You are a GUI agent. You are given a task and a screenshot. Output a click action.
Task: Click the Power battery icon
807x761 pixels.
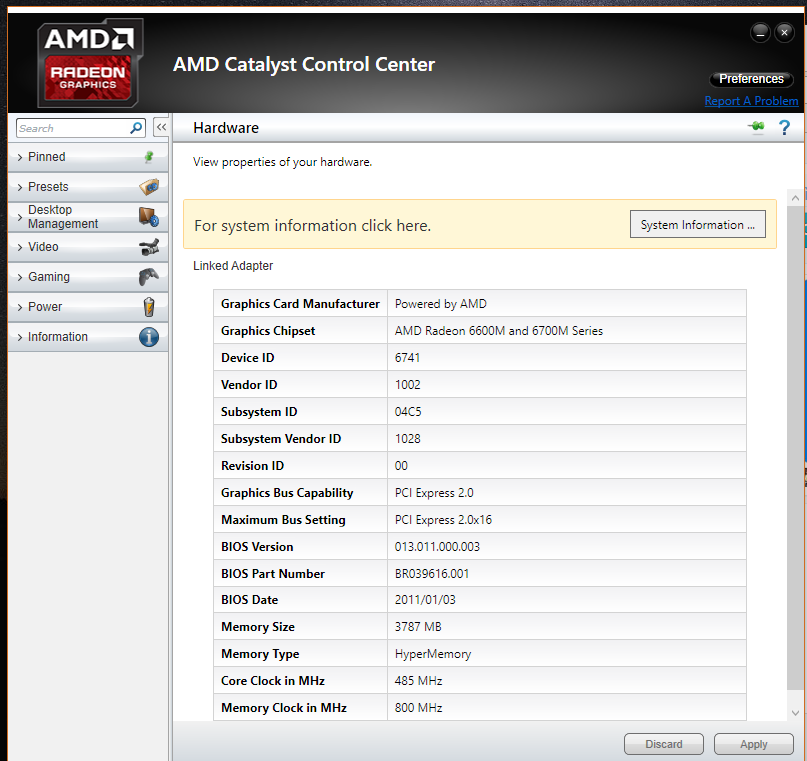(149, 307)
